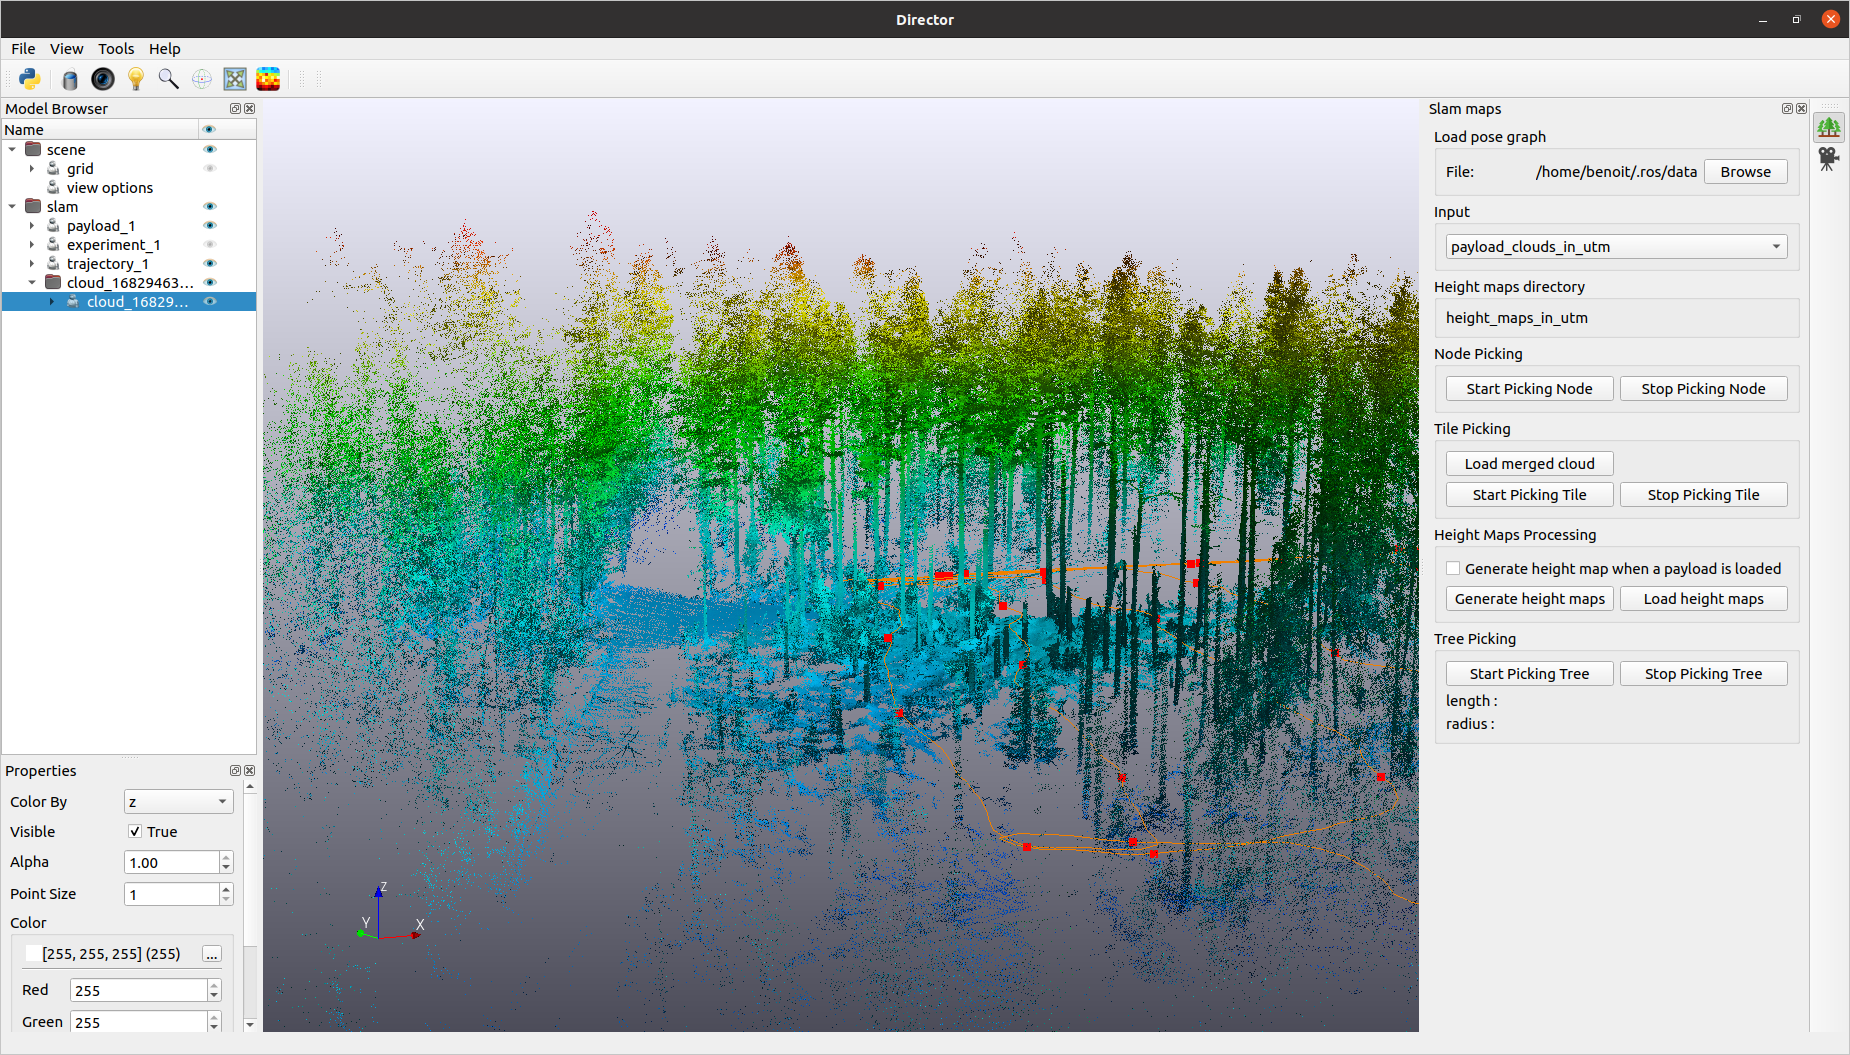Click the trajectory_1 object icon

point(53,263)
